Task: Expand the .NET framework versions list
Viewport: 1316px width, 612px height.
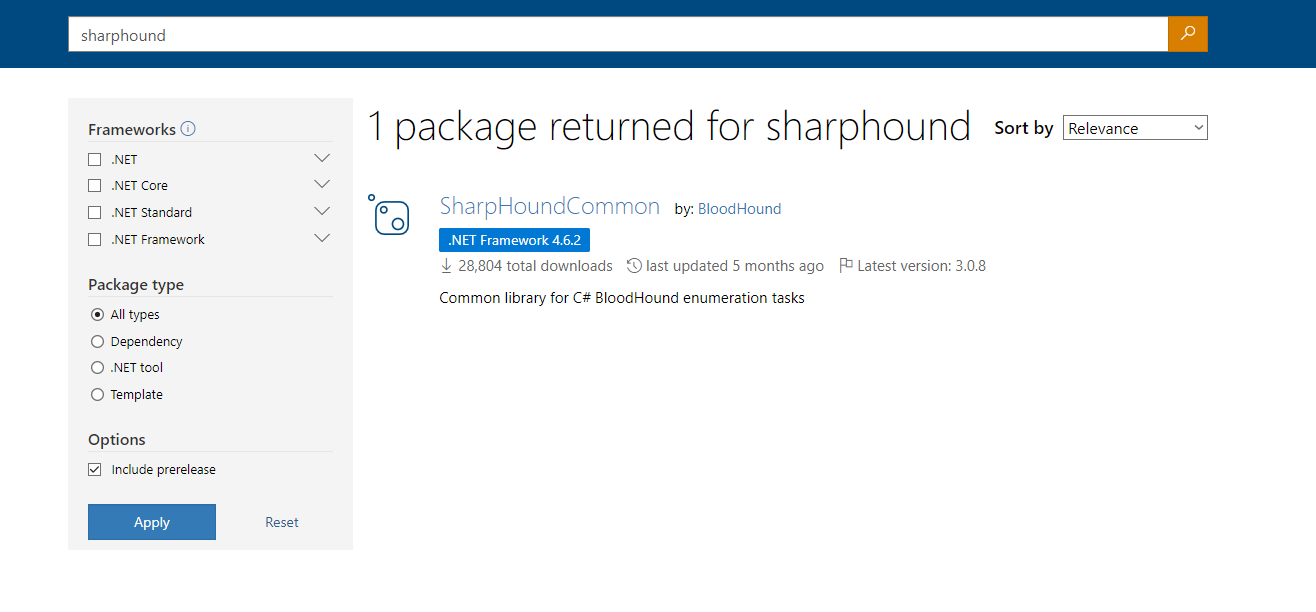Action: click(x=322, y=159)
